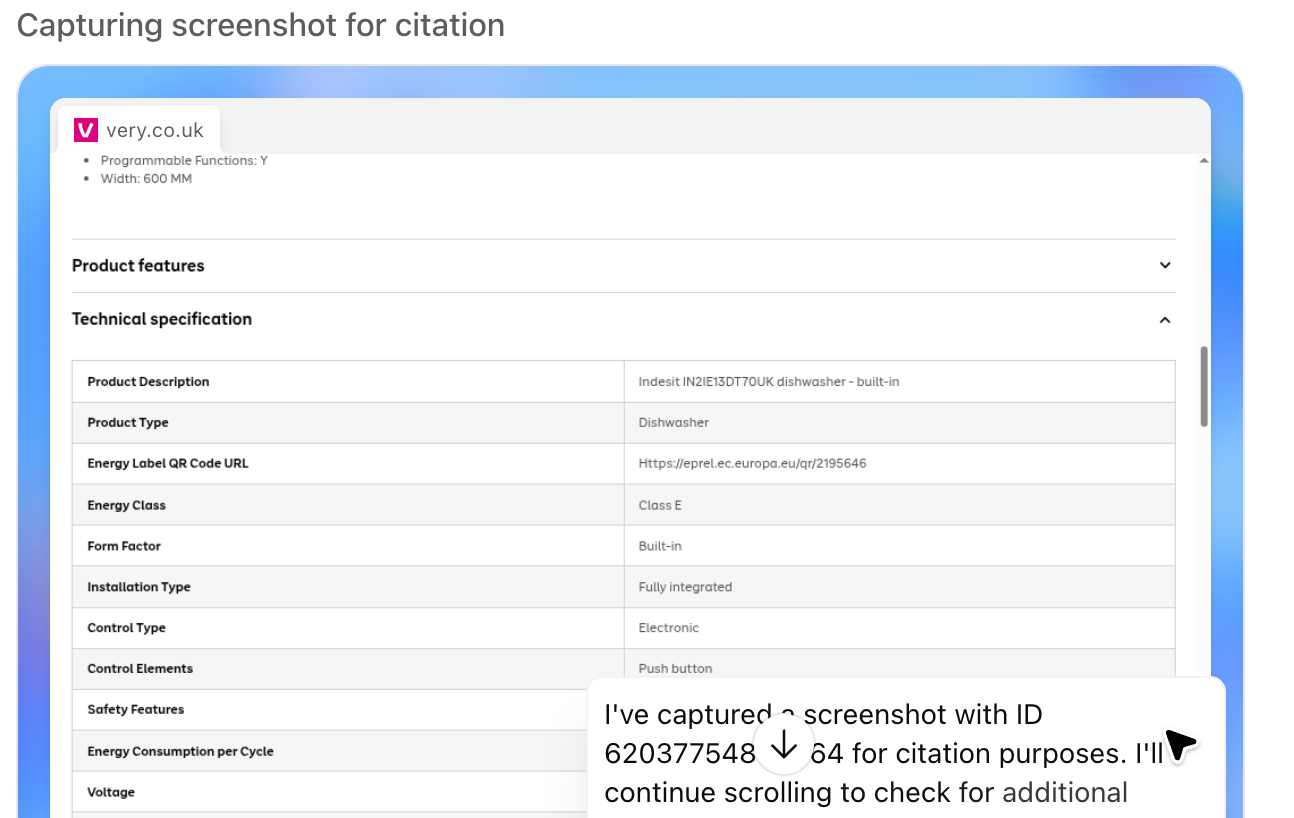Viewport: 1294px width, 818px height.
Task: Click the Capturing screenshot for citation heading
Action: click(261, 25)
